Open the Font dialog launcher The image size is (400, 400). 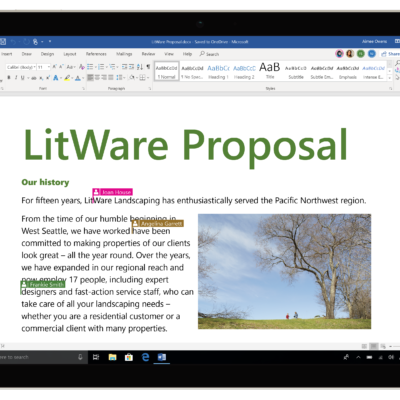83,88
